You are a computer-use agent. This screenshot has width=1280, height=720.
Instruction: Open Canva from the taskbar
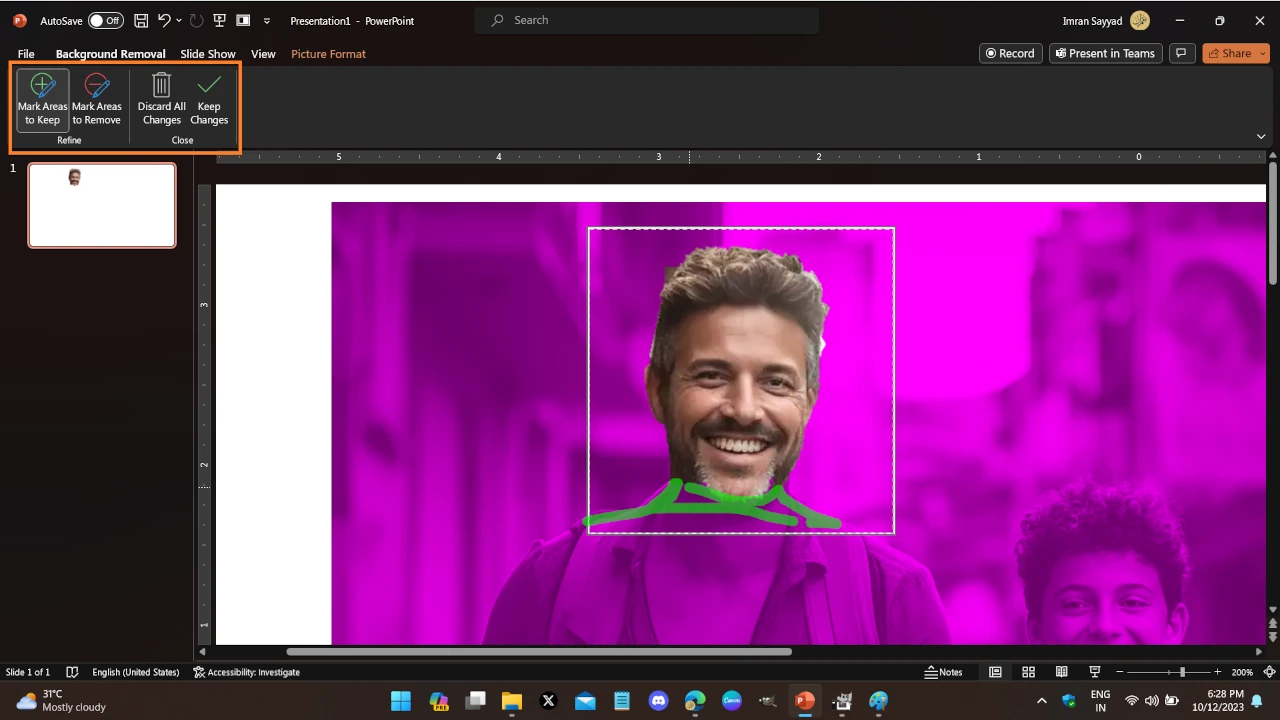click(x=731, y=701)
